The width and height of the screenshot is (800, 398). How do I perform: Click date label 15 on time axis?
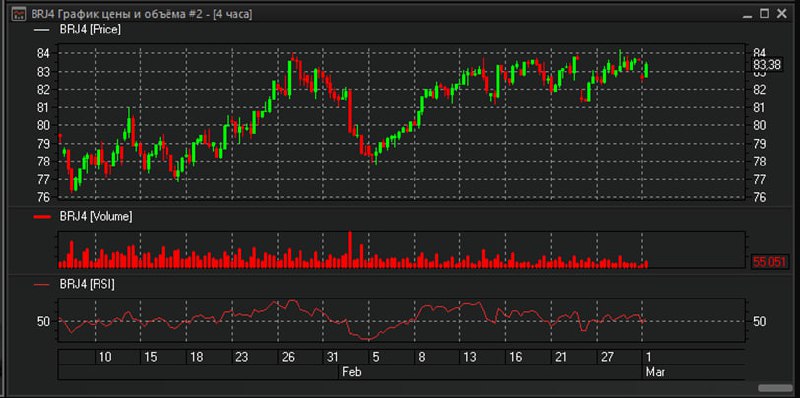pyautogui.click(x=151, y=357)
